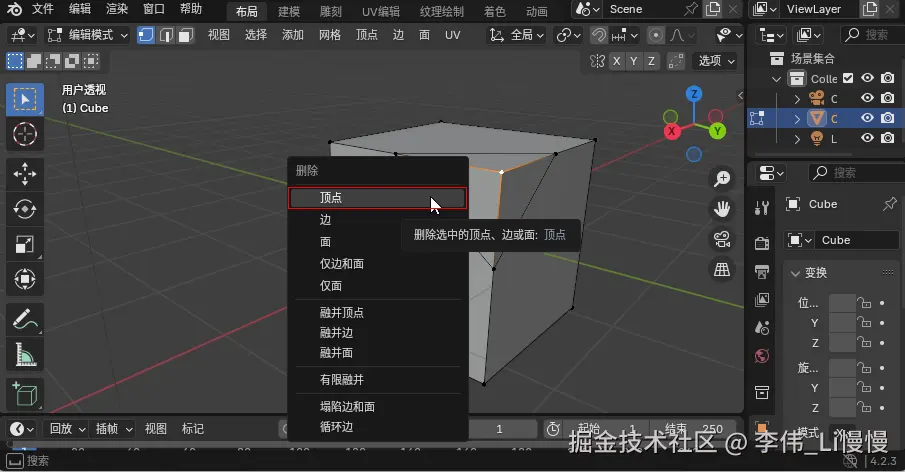
Task: Click the Scene name field
Action: point(643,9)
